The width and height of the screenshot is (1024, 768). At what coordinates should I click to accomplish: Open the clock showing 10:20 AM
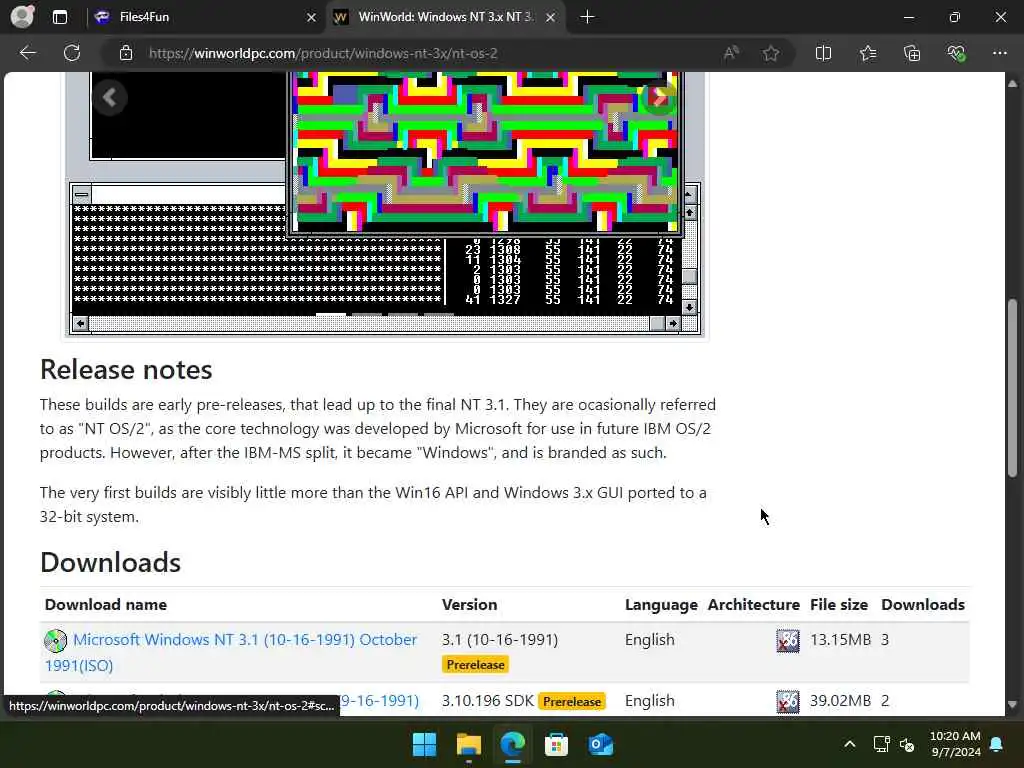coord(955,744)
